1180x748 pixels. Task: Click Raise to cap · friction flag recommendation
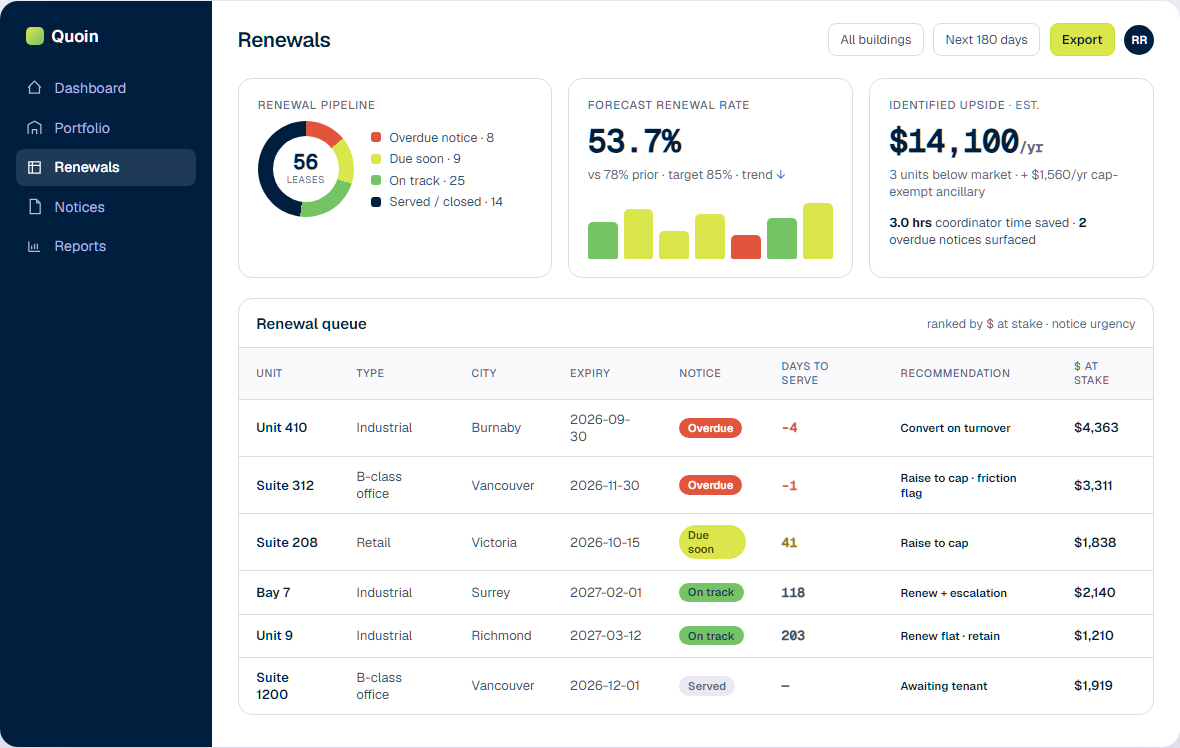tap(958, 485)
